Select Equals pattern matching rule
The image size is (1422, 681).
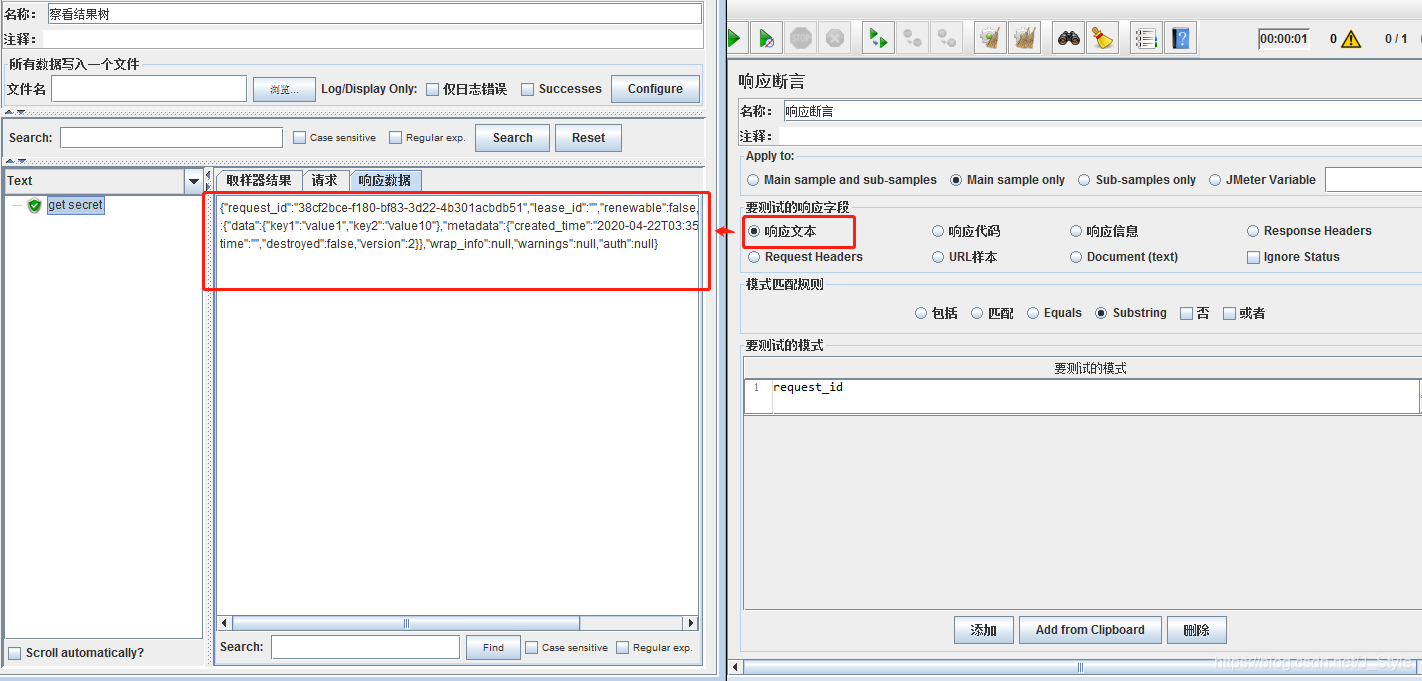(x=1033, y=313)
